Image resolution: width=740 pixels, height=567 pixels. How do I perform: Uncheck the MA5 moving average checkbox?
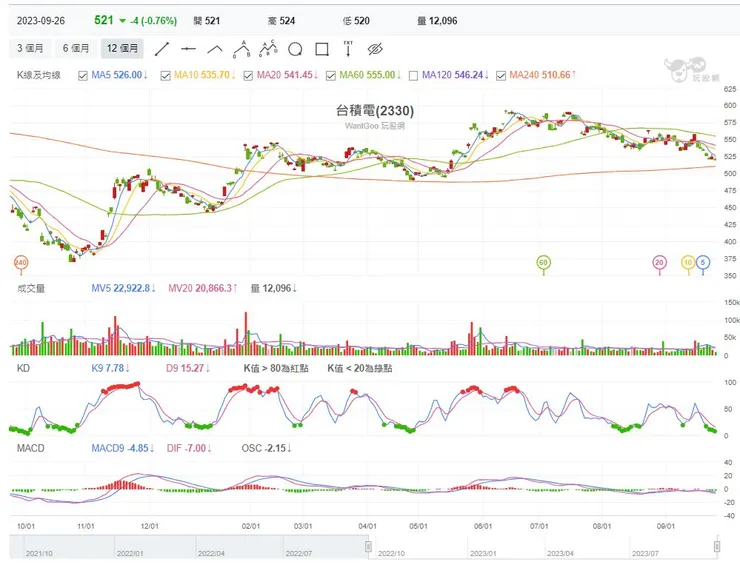click(83, 76)
